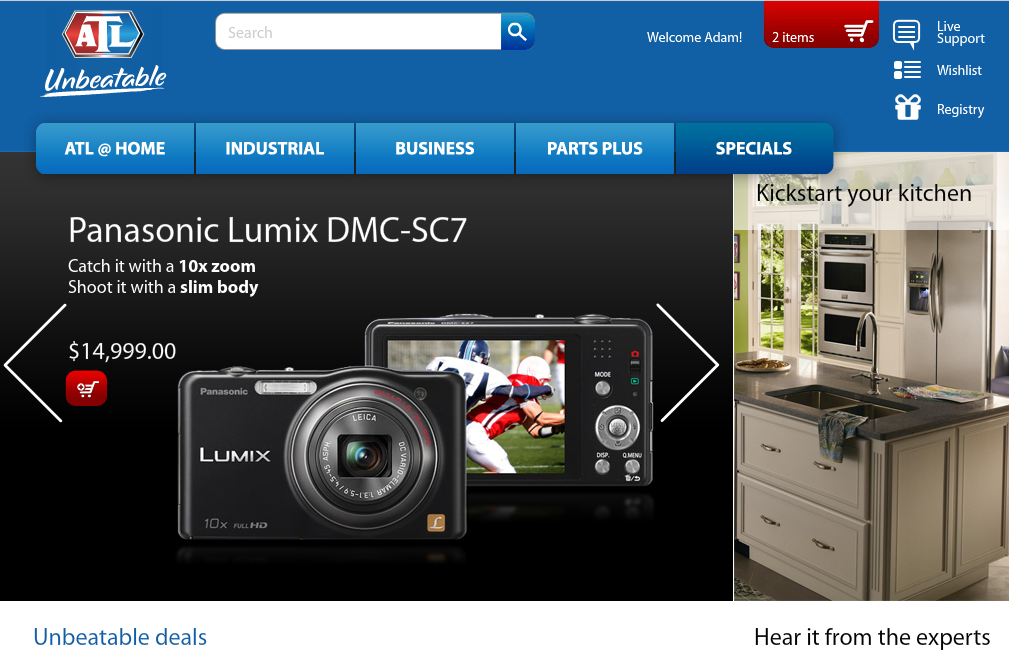Click the Panasonic Lumix DMC-SC7 headline
The height and width of the screenshot is (650, 1009).
[x=267, y=231]
